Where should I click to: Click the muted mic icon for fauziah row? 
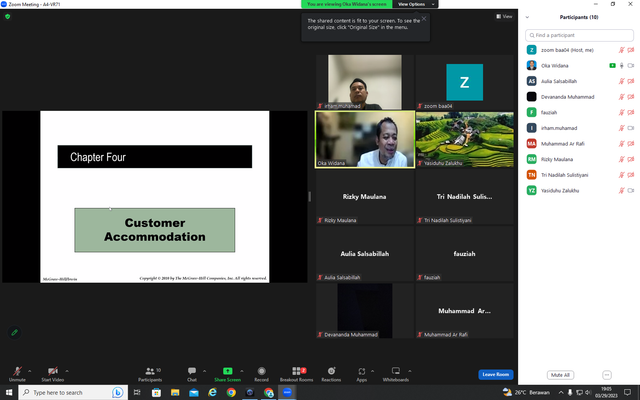621,112
